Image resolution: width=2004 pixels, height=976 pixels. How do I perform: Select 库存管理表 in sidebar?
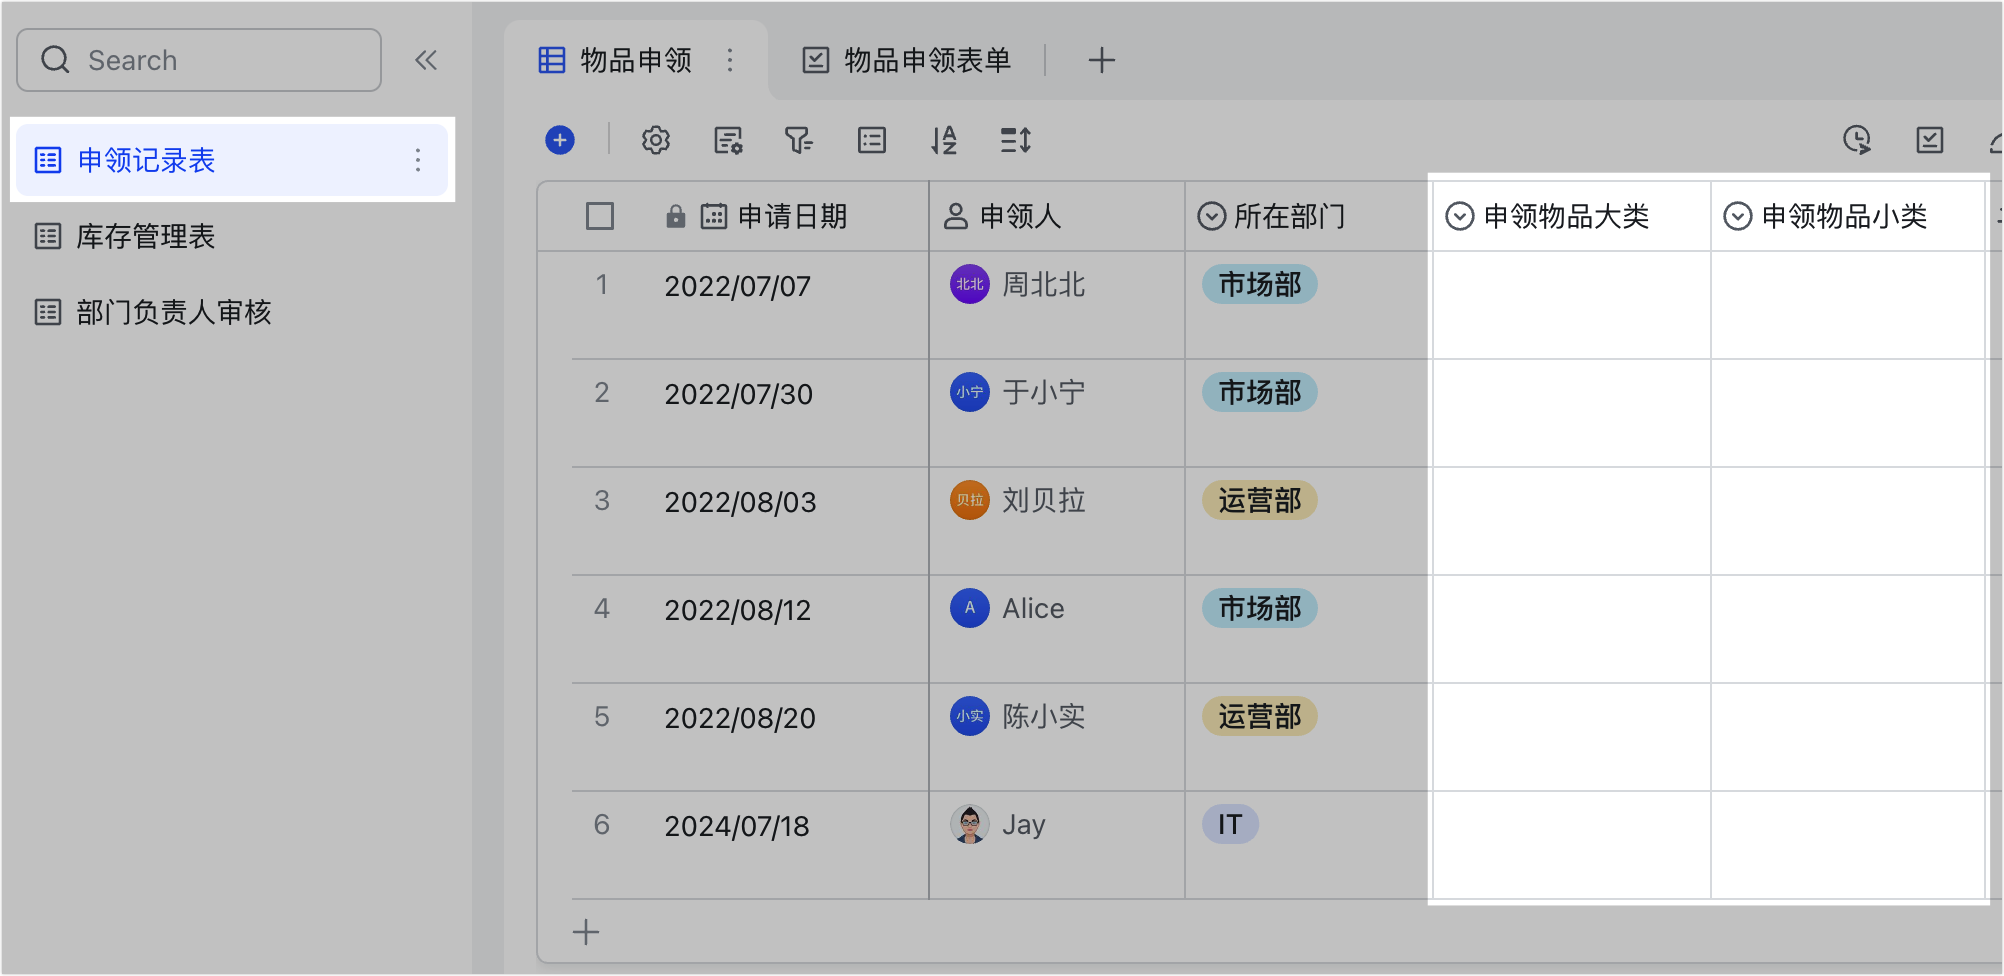[146, 236]
